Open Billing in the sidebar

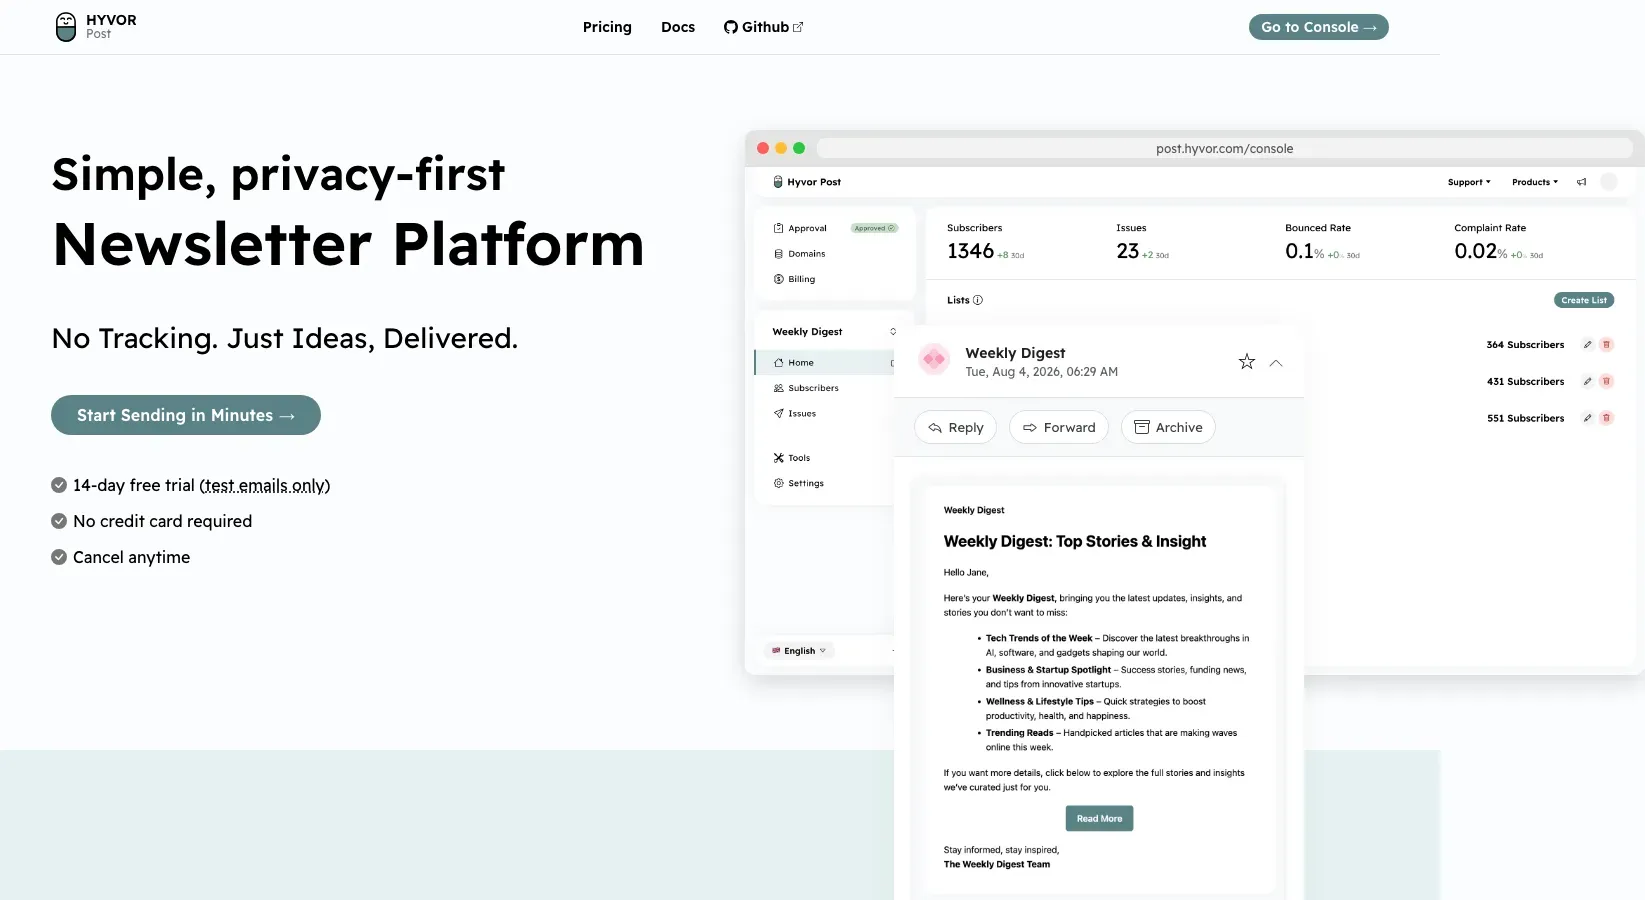(x=794, y=279)
